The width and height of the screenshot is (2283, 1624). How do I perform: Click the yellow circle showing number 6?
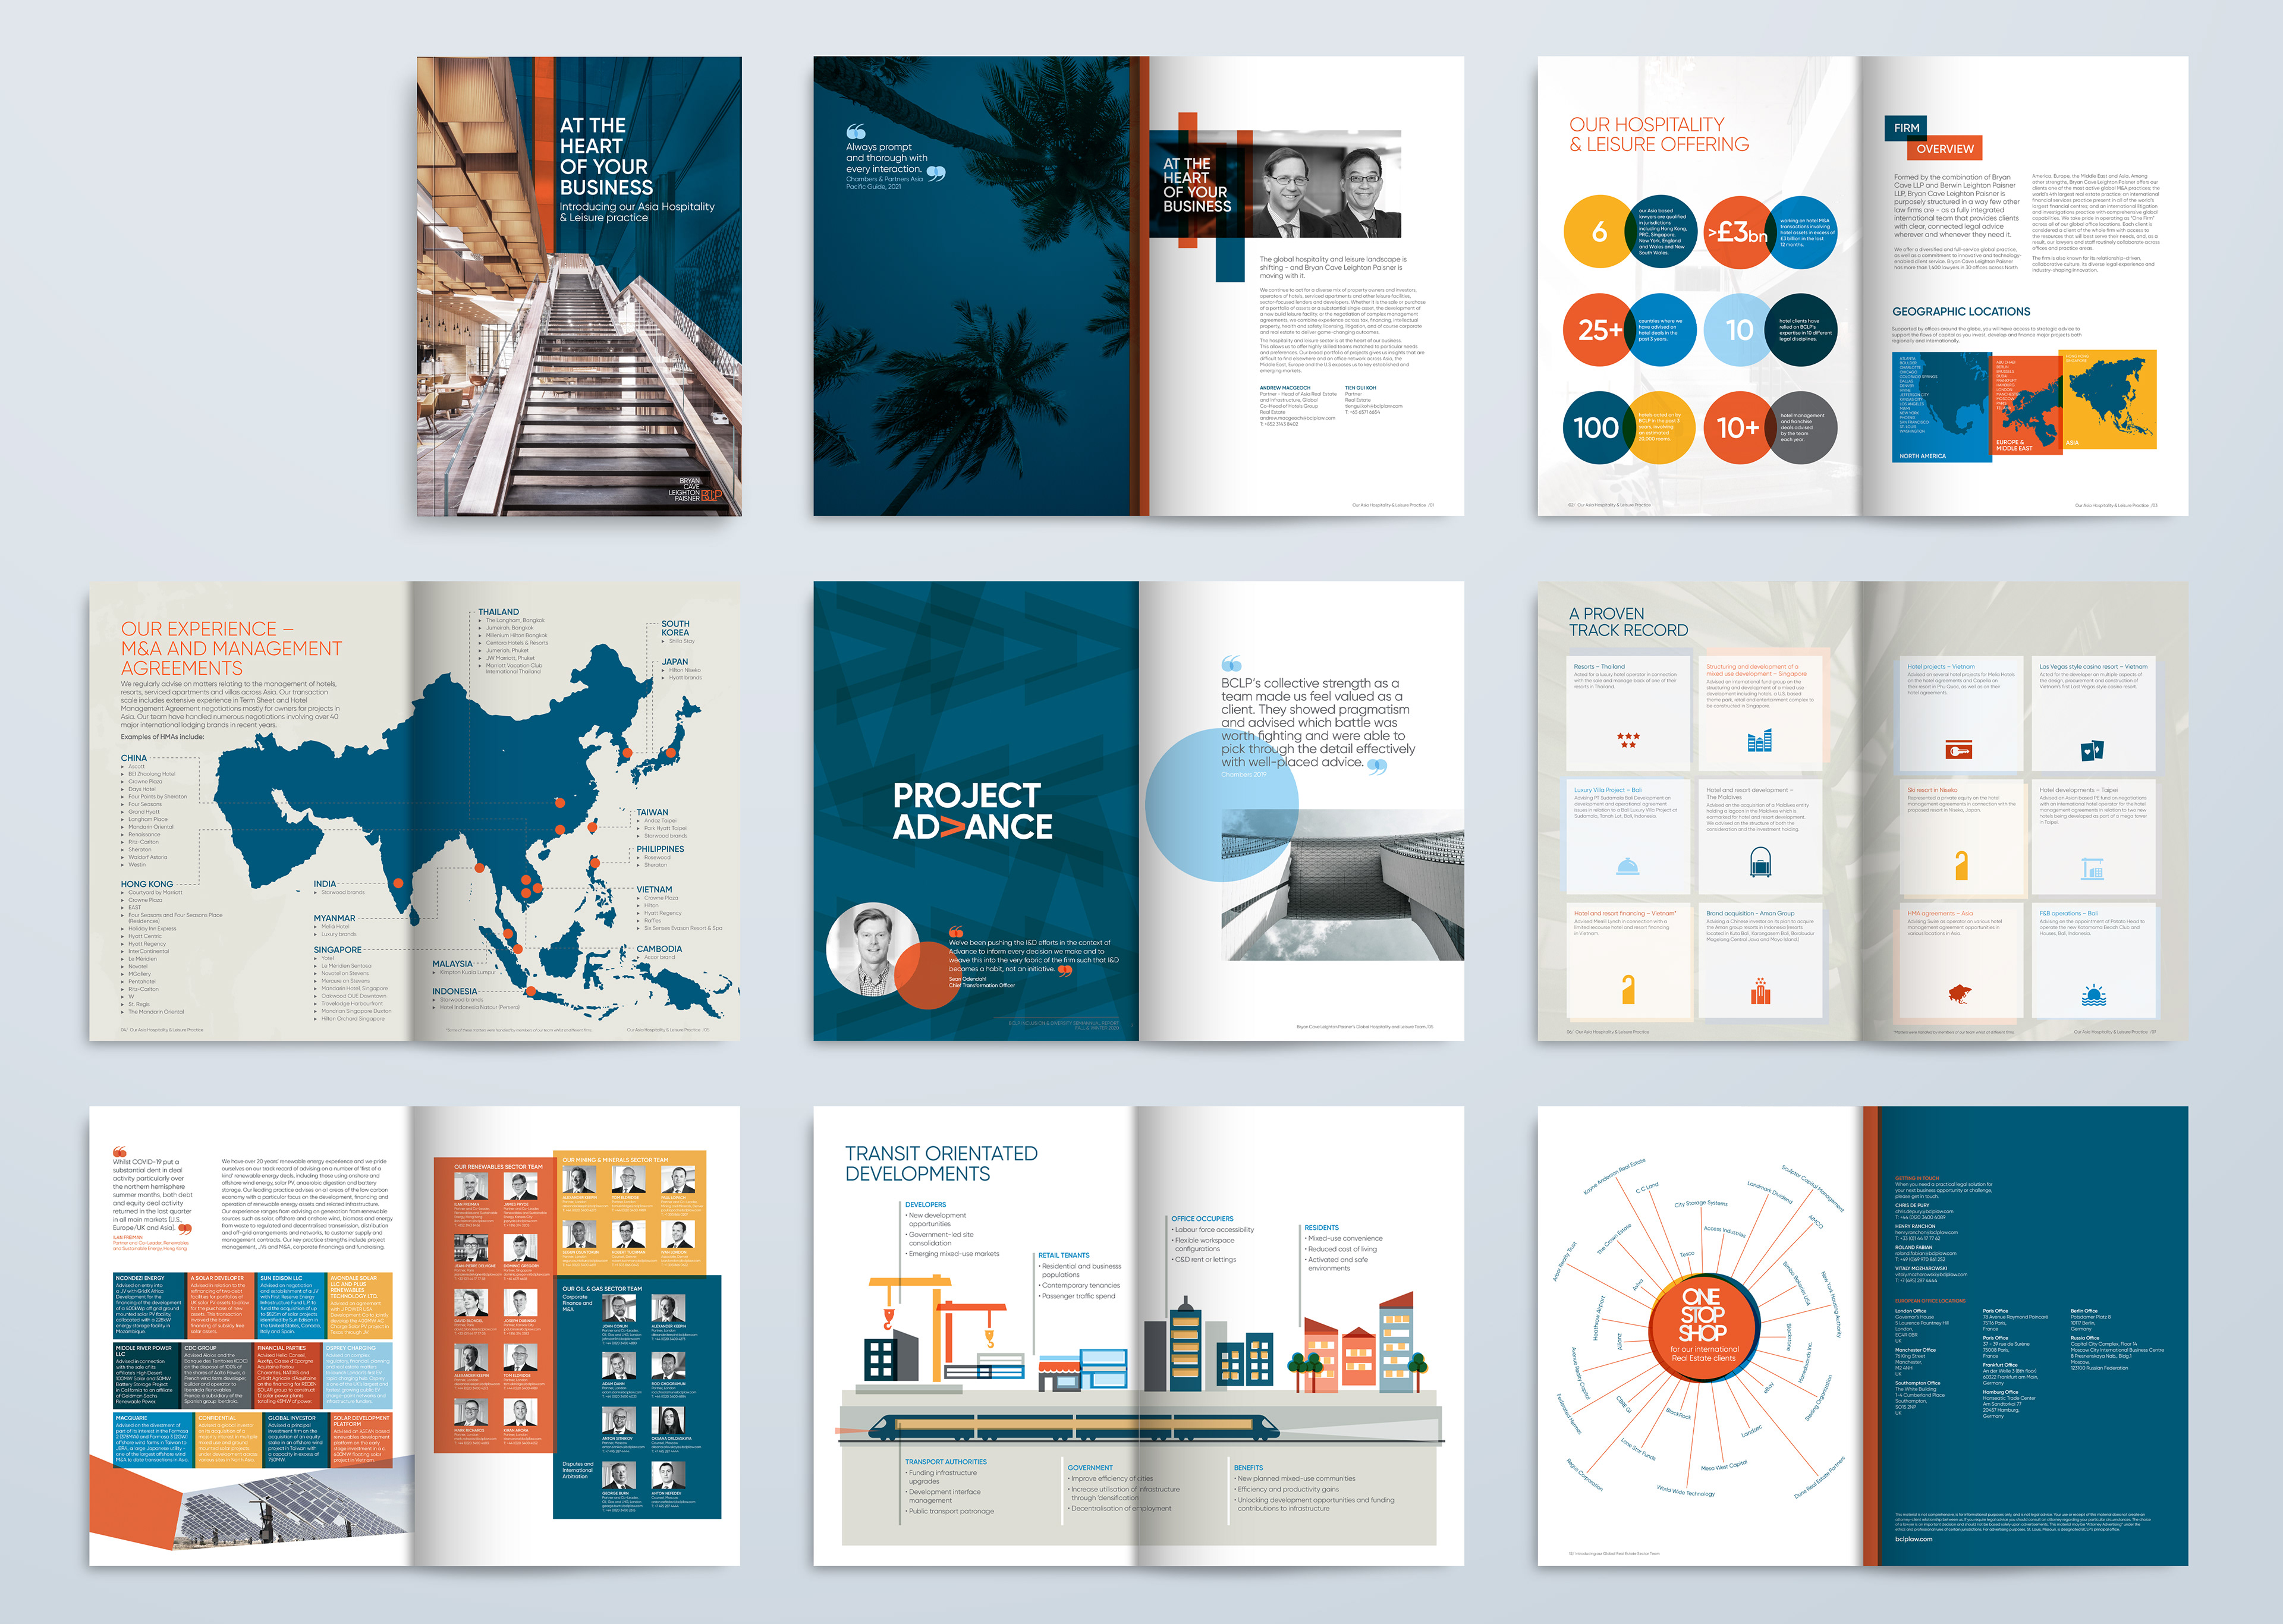pyautogui.click(x=1599, y=231)
